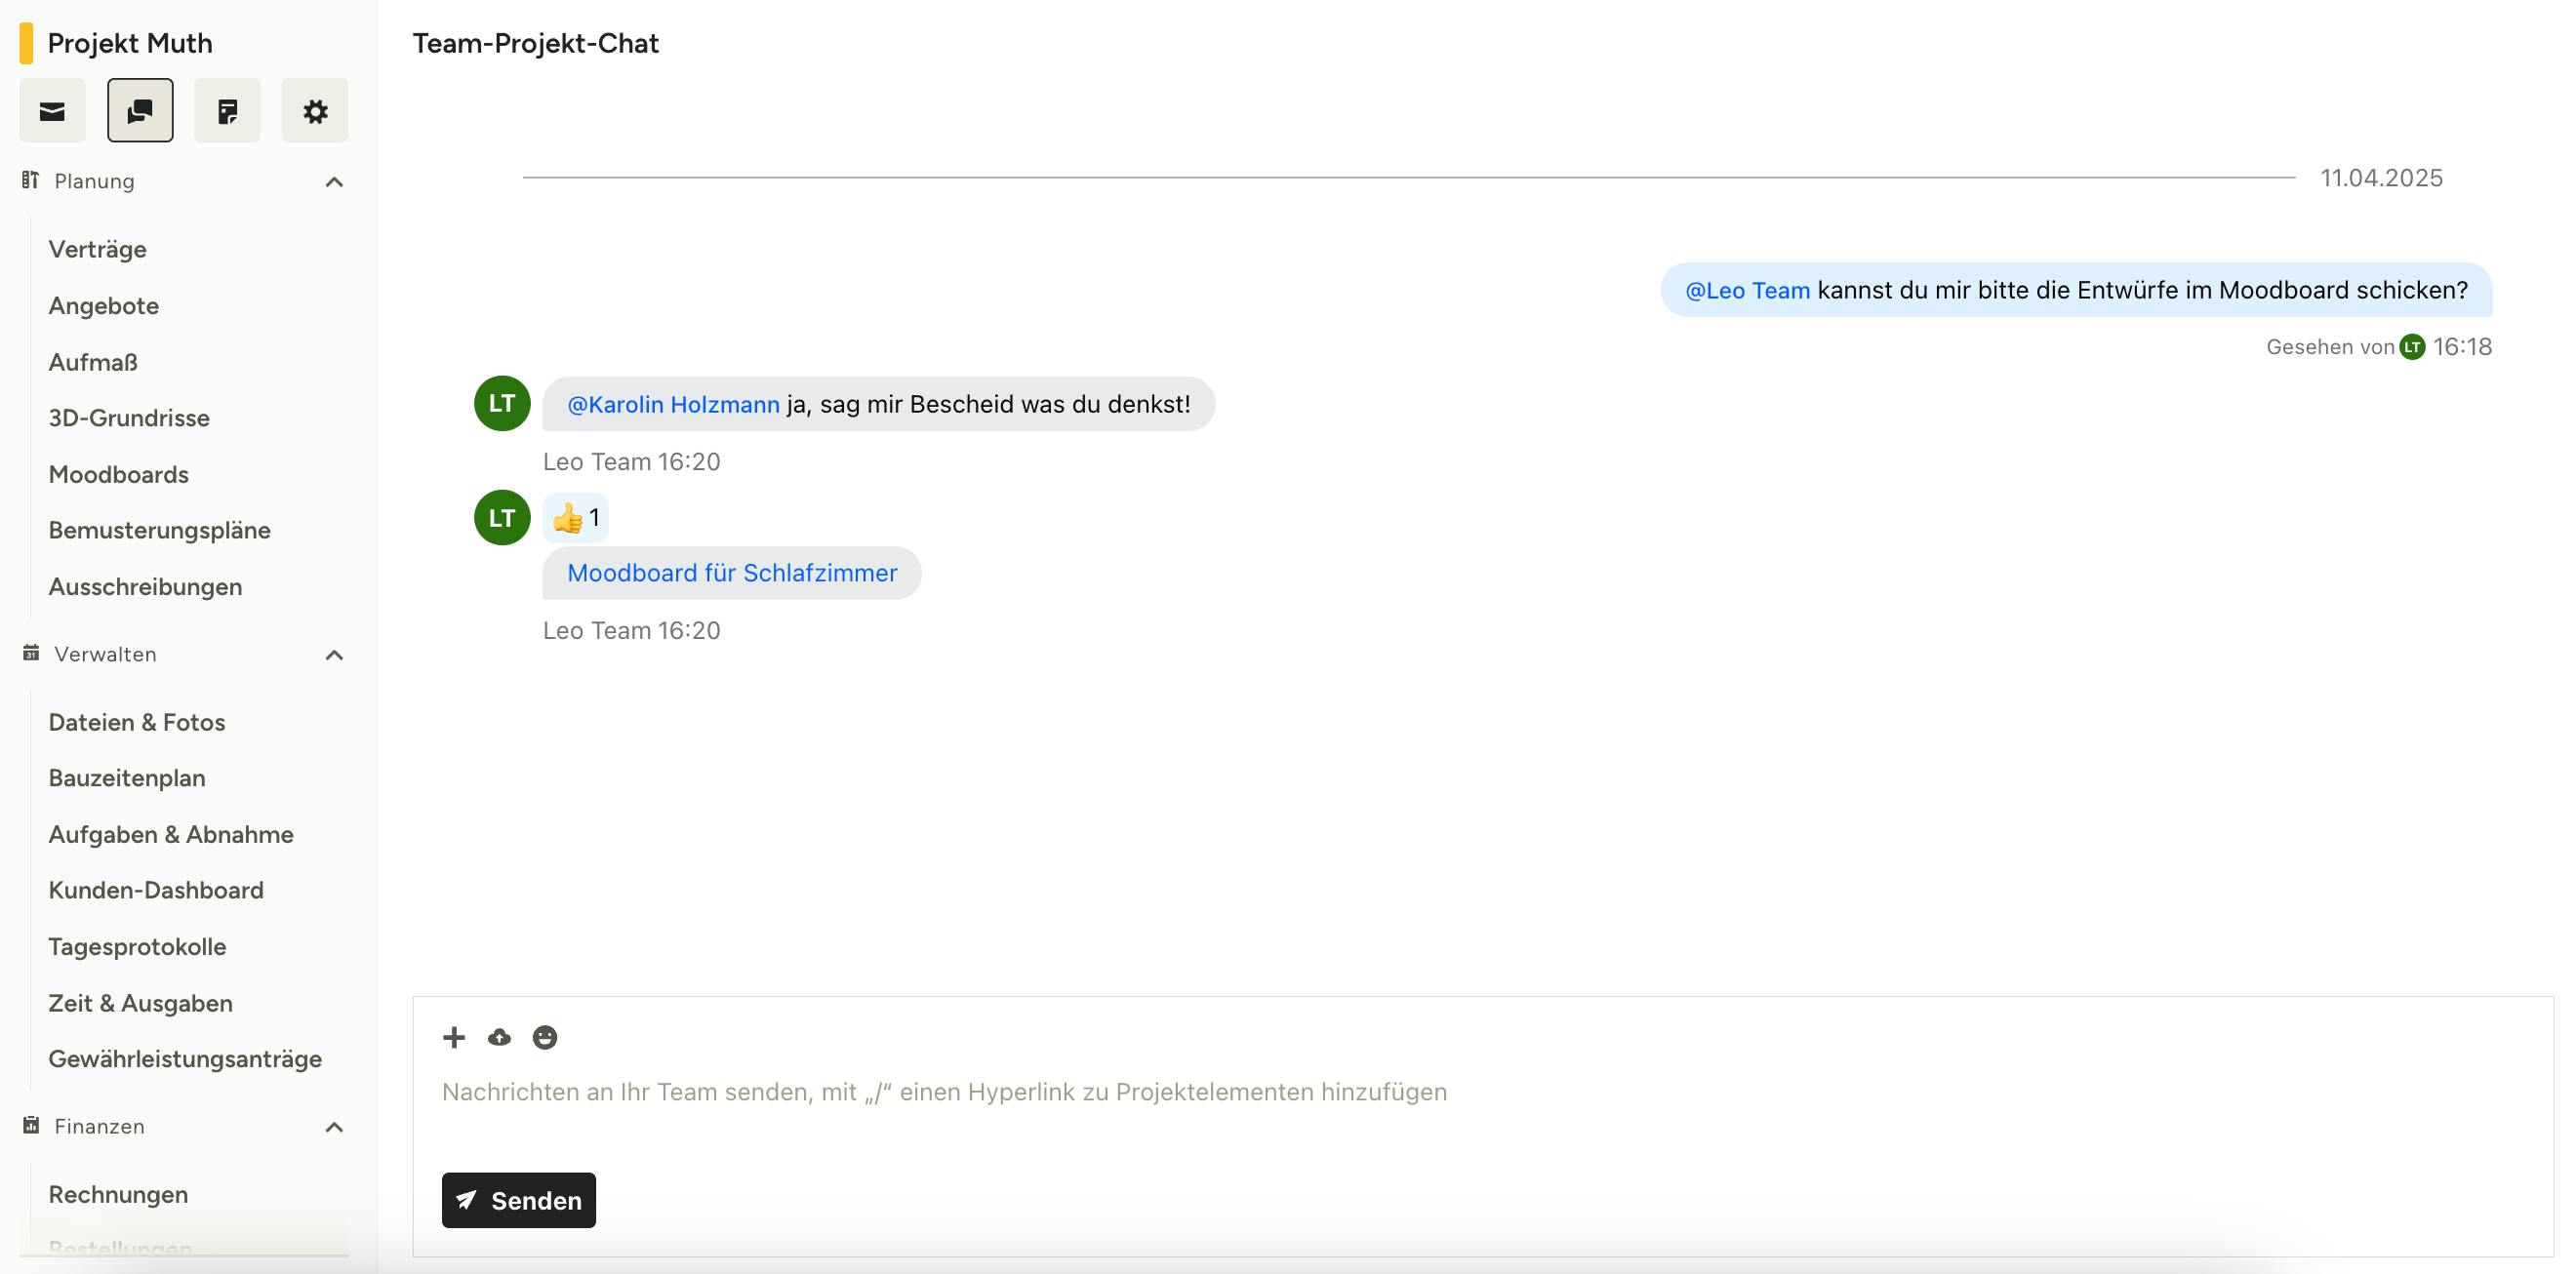Open 3D-Grundrisse in sidebar

pyautogui.click(x=129, y=418)
